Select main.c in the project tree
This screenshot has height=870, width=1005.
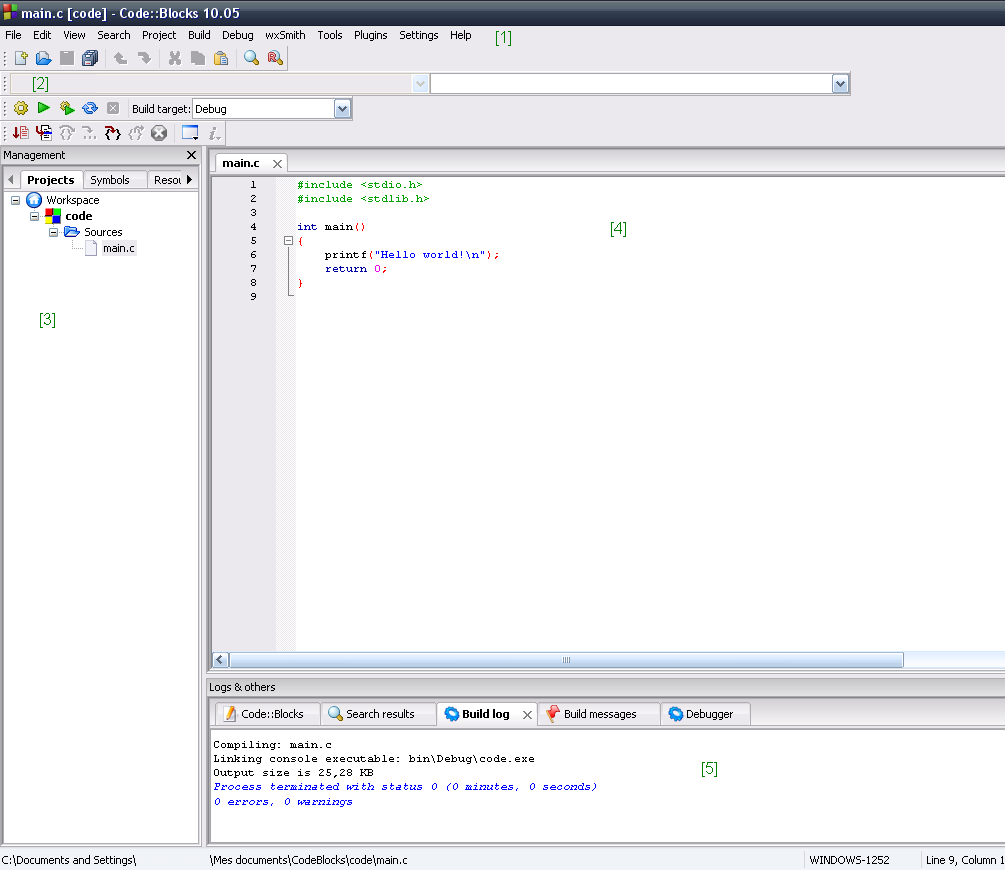(119, 248)
